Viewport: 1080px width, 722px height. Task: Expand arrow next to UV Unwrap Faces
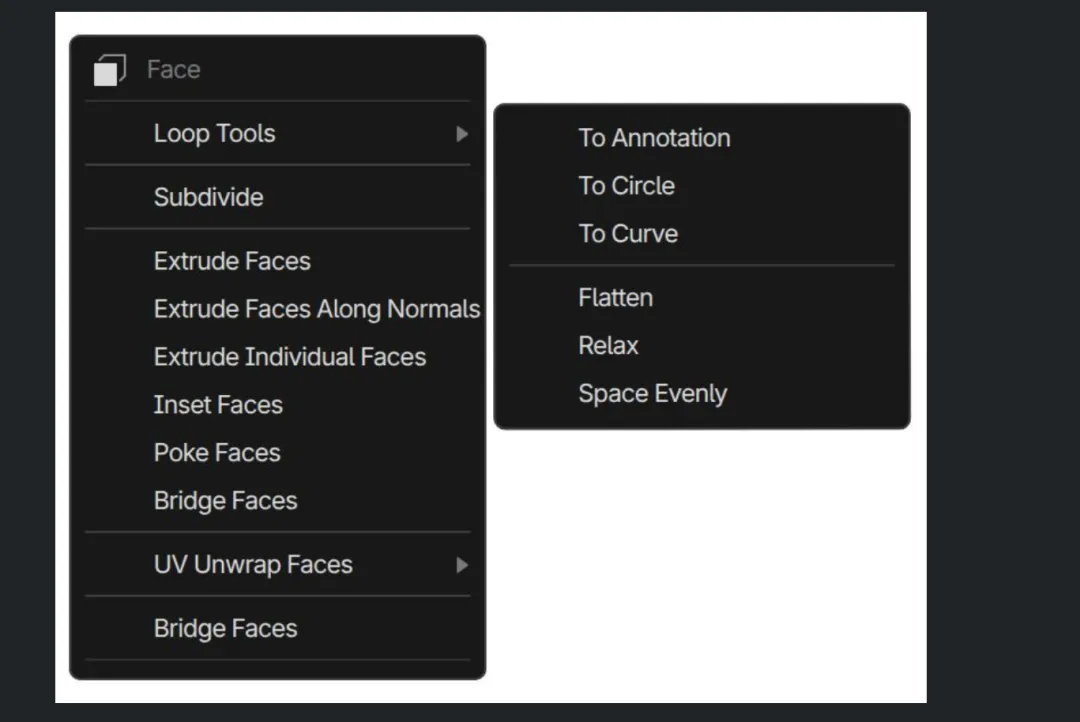coord(461,565)
